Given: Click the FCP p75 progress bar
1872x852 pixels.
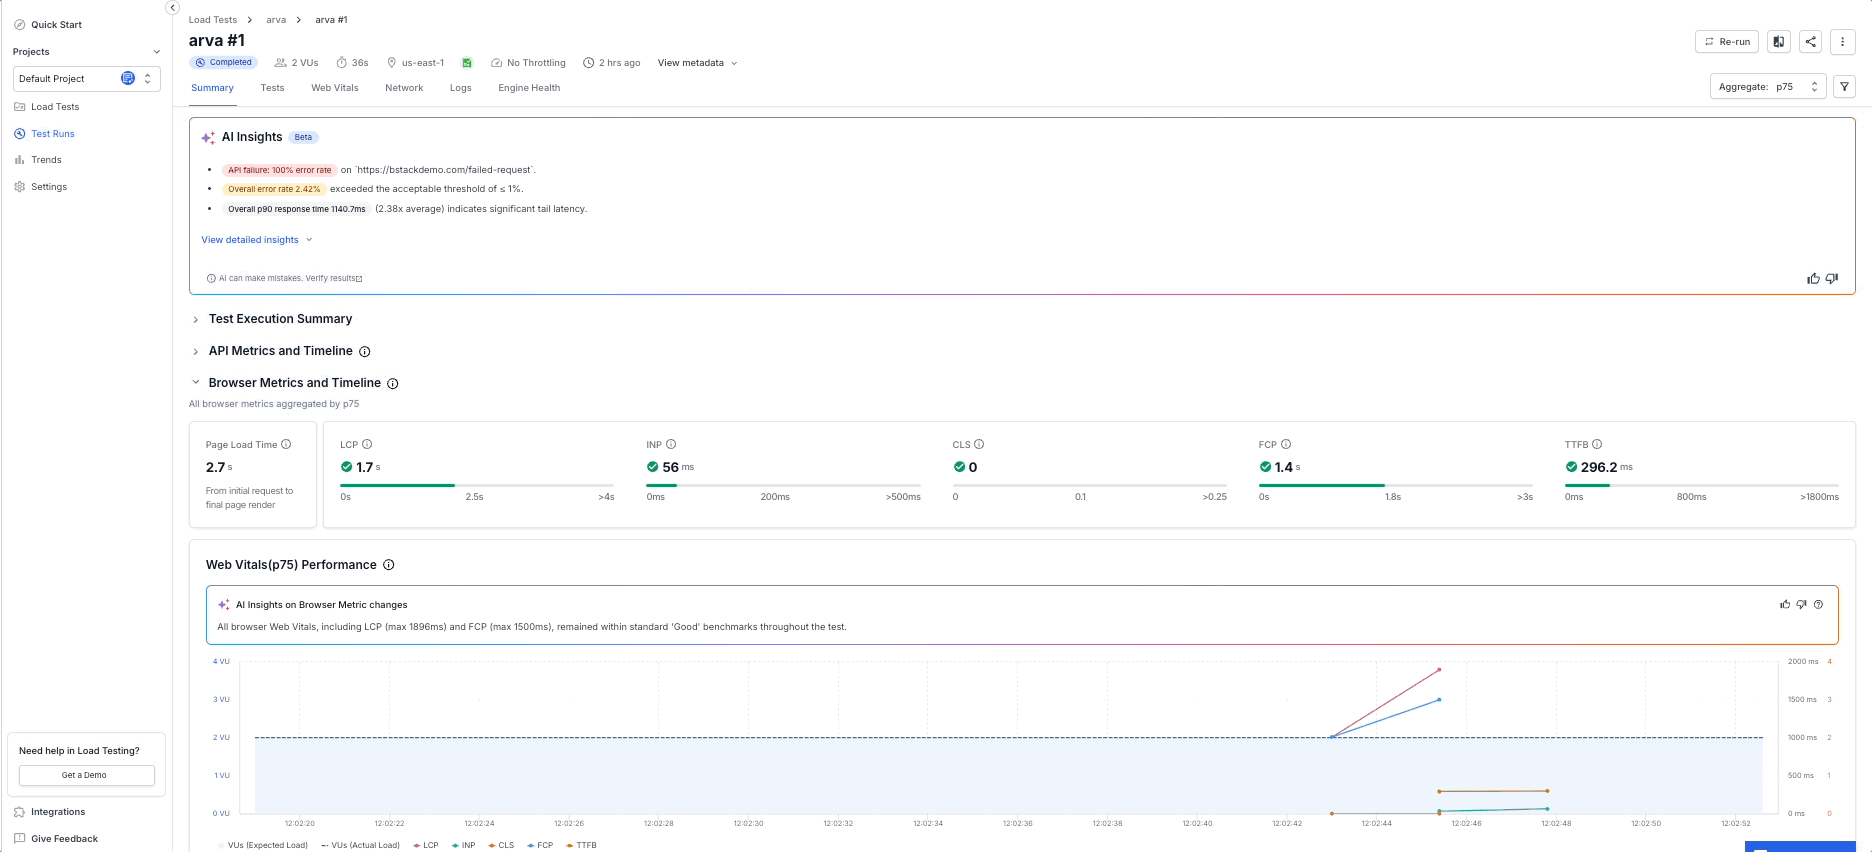Looking at the screenshot, I should point(1396,485).
